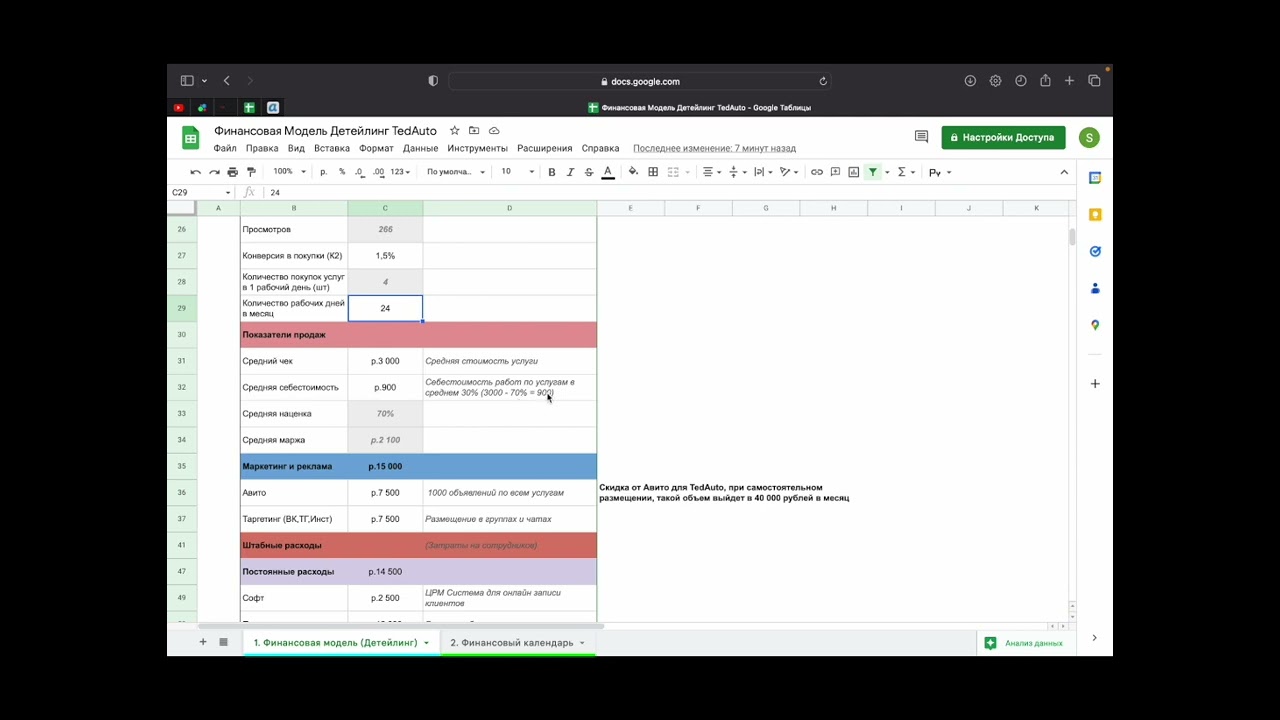Open the zoom 100% dropdown
The width and height of the screenshot is (1280, 720).
[289, 172]
